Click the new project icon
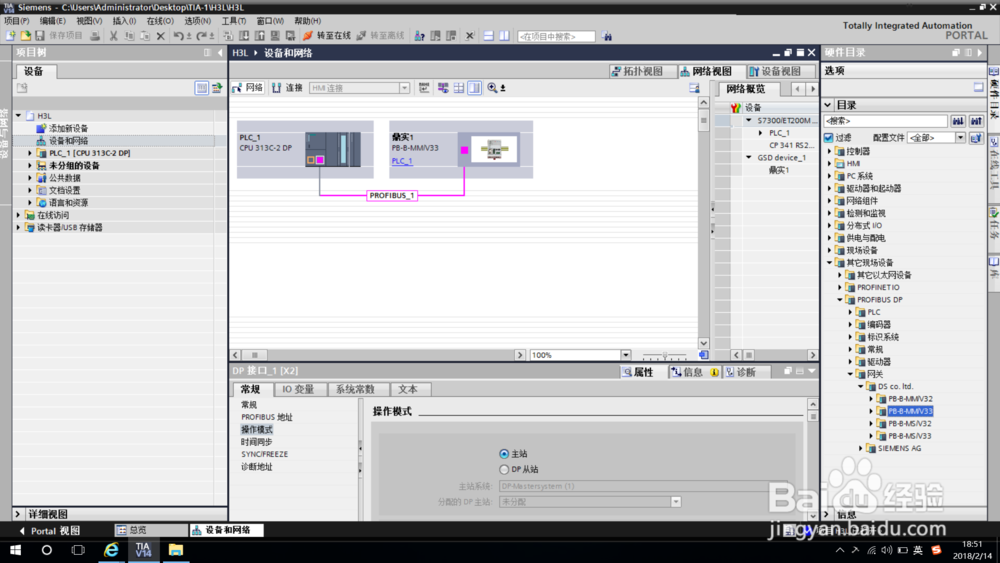This screenshot has height=563, width=1000. (10, 36)
